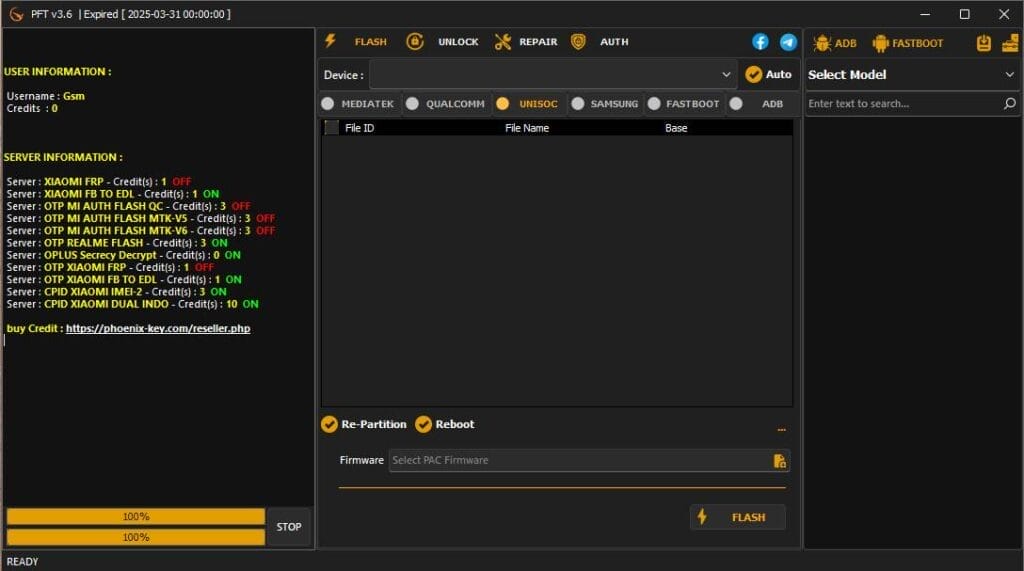Click the upper 100% progress bar
Screen dimensions: 1024x571
(136, 517)
